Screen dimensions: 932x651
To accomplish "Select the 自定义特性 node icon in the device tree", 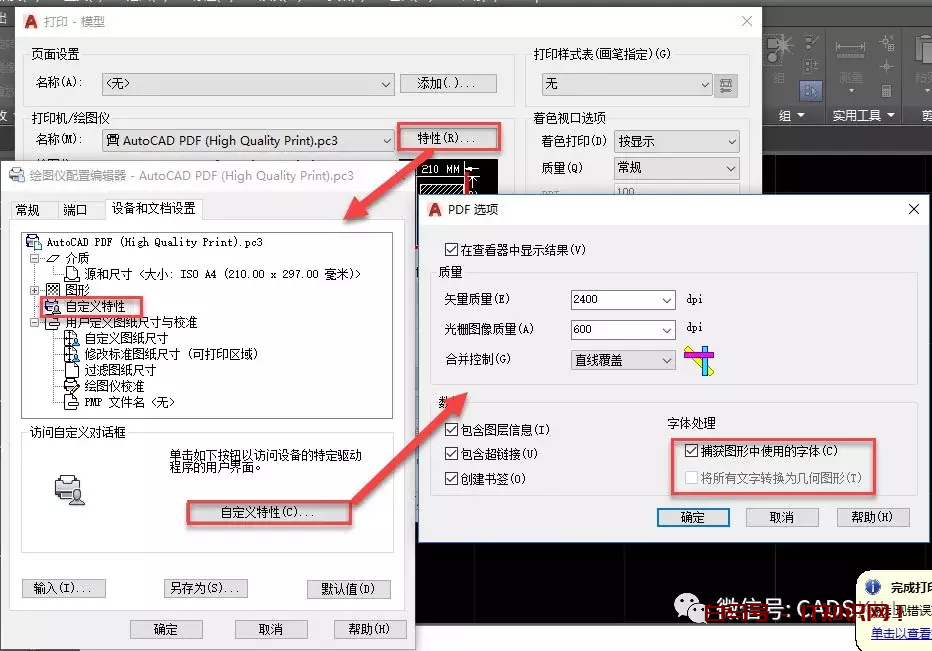I will coord(51,305).
